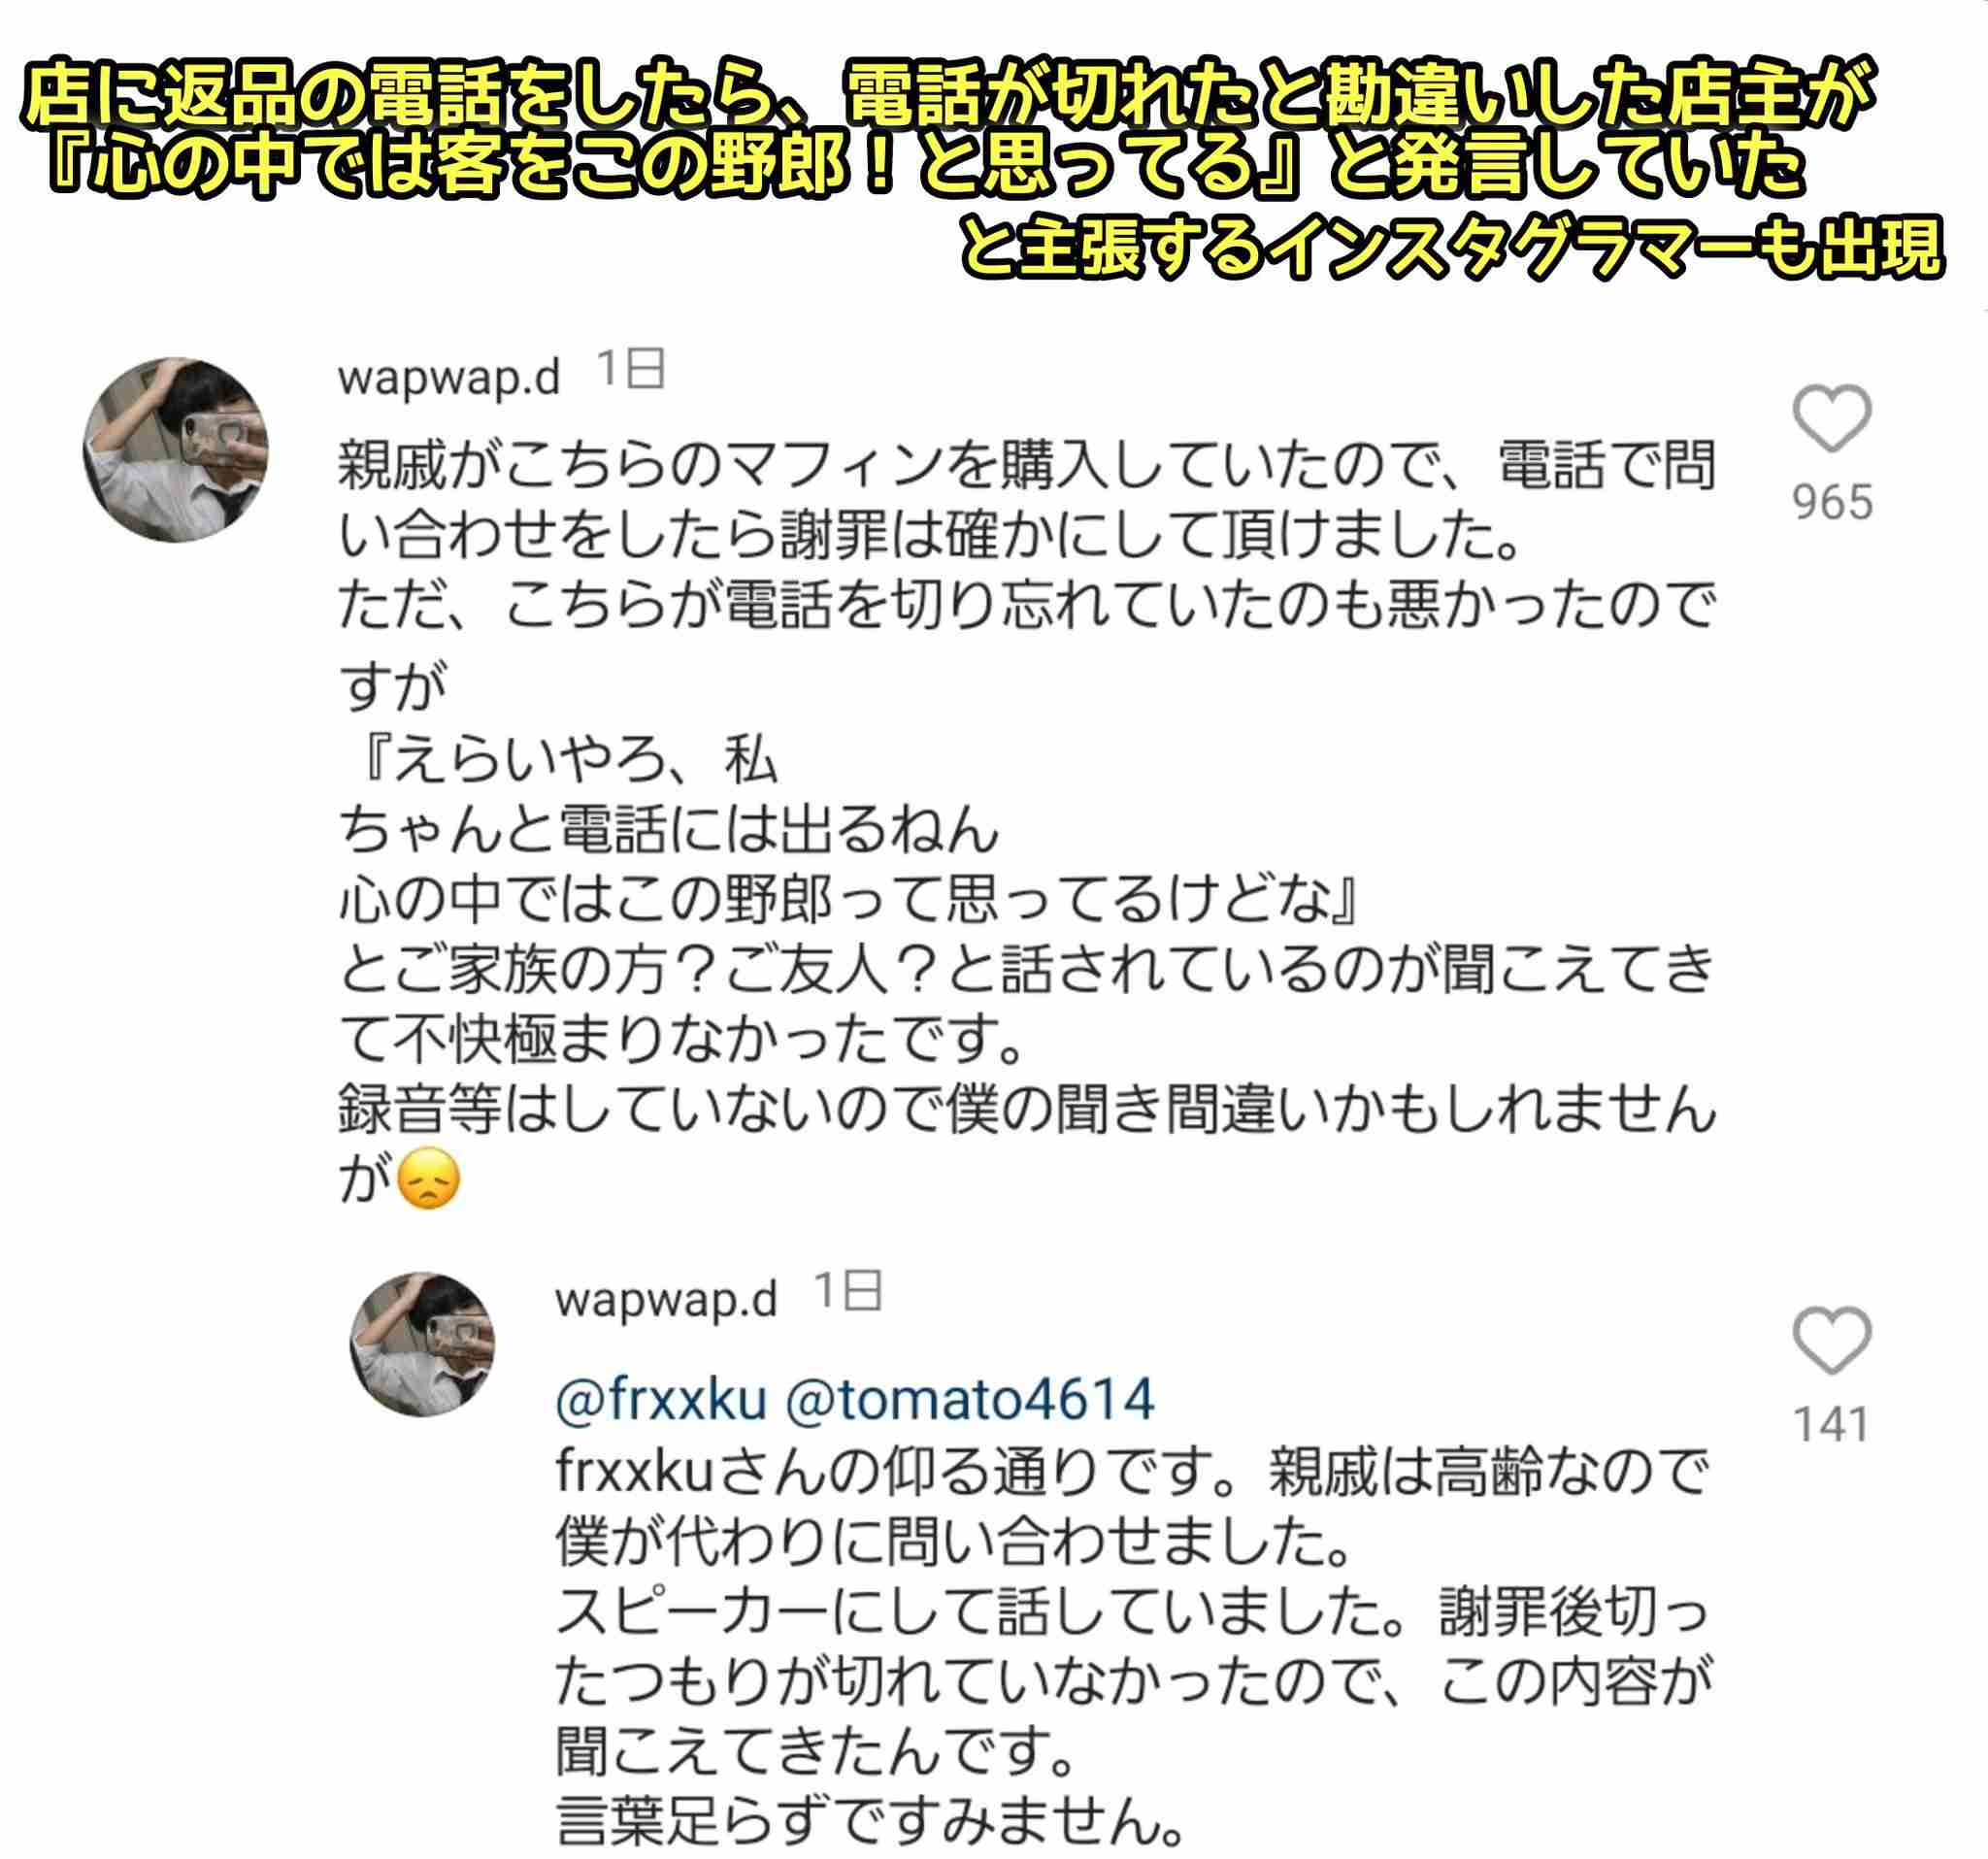1988x1859 pixels.
Task: Click the 1日 timestamp on the reply comment
Action: click(848, 1292)
